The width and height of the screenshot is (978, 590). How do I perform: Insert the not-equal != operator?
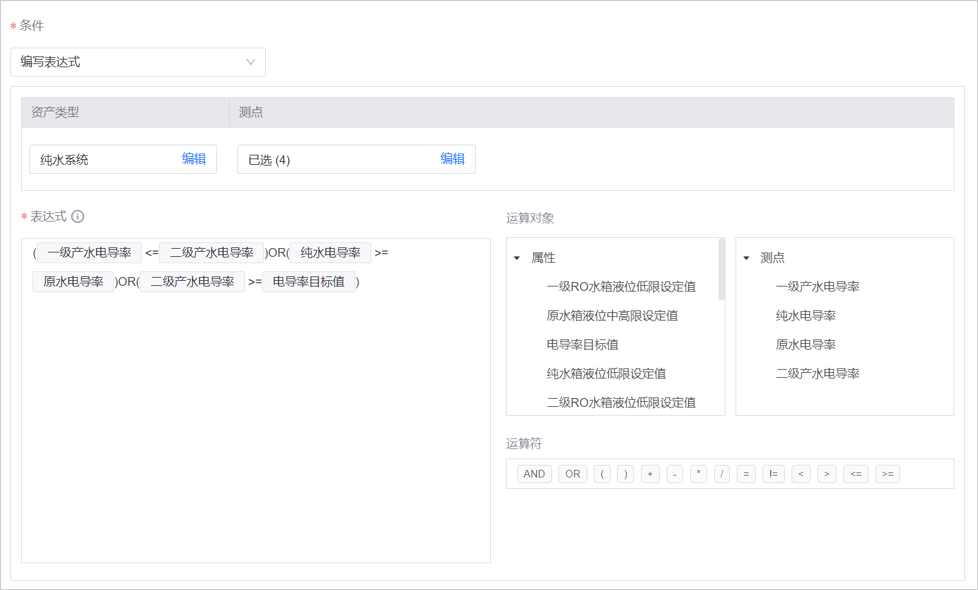(773, 474)
